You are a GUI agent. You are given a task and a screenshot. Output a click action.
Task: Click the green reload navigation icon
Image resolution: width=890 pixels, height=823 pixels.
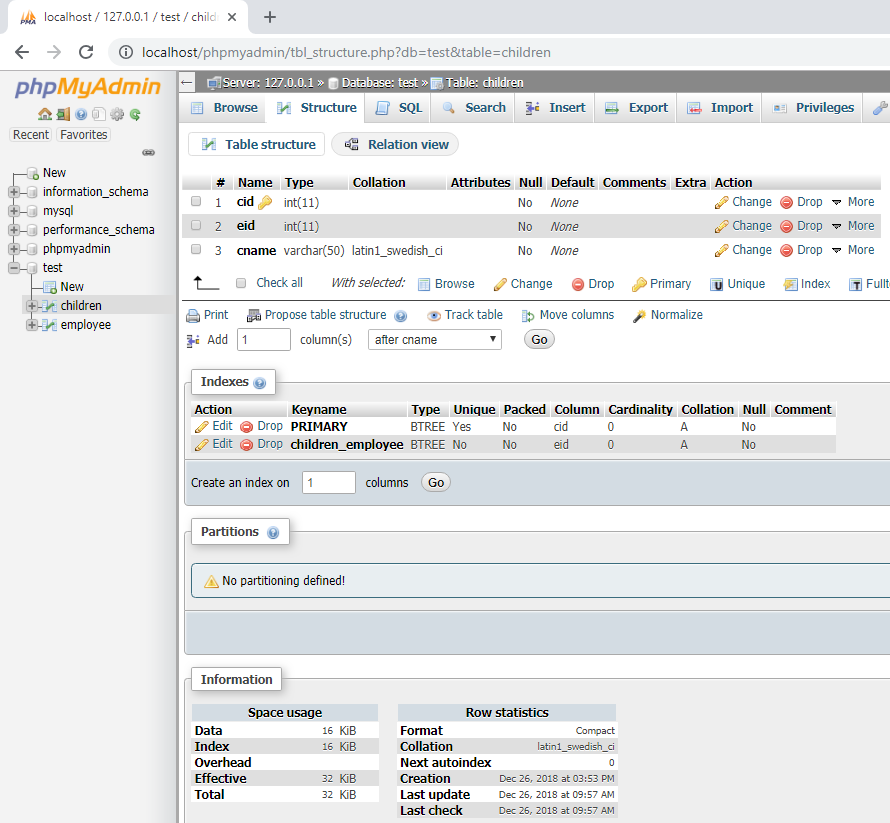(135, 115)
